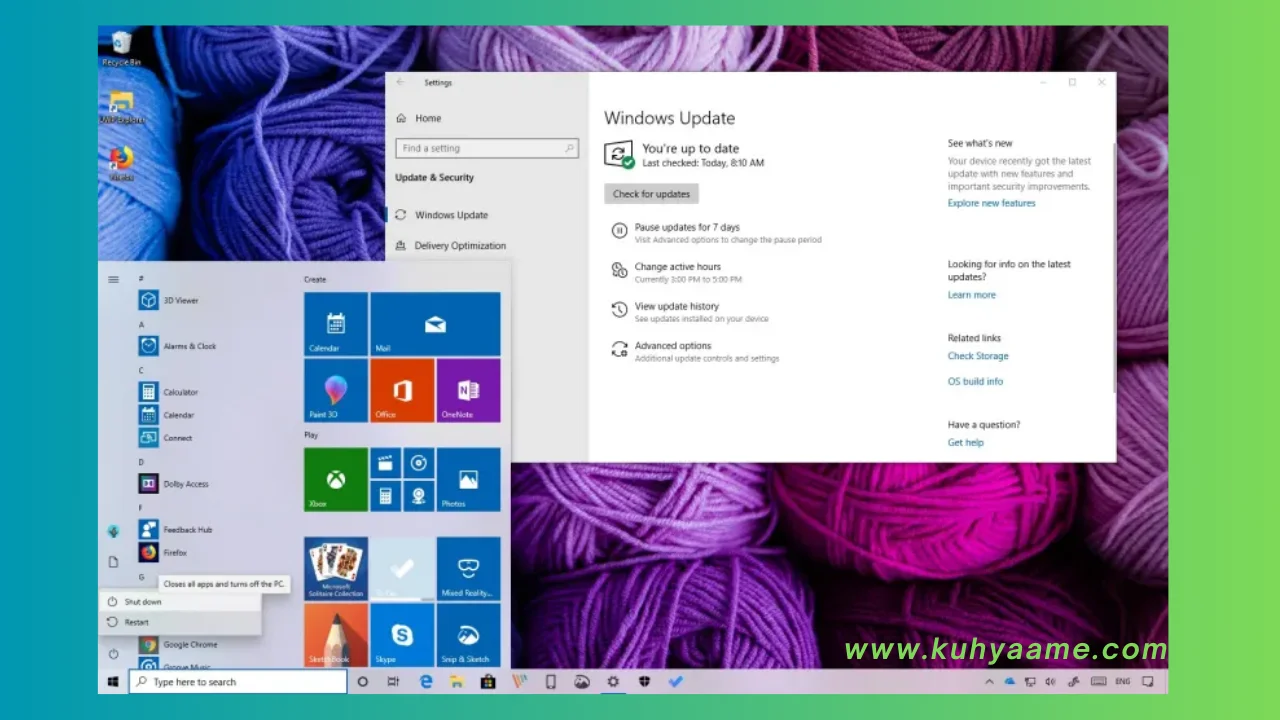Viewport: 1280px width, 720px height.
Task: Open the Mixed Reality tile
Action: click(468, 569)
